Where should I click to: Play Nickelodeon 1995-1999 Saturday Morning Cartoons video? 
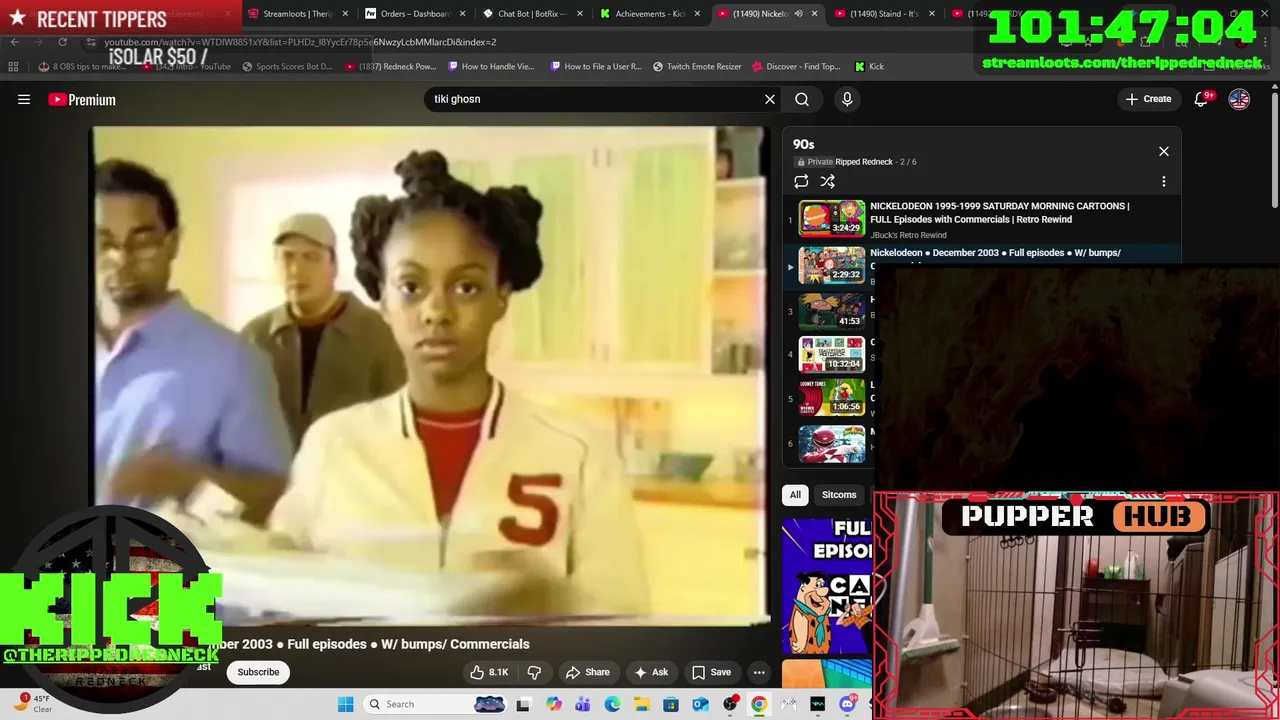(982, 219)
